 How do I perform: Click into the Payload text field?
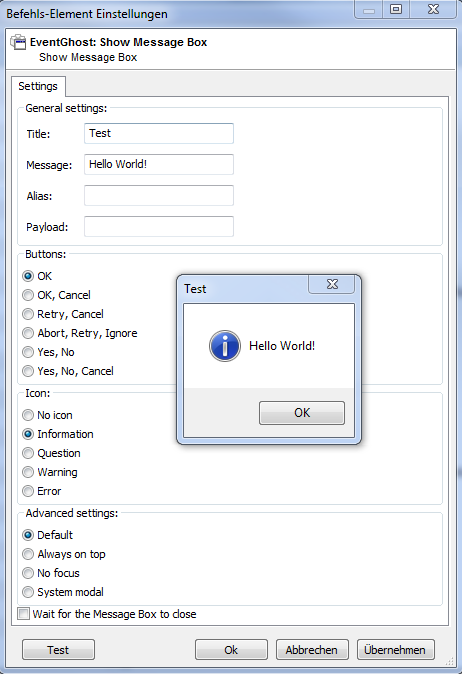(x=159, y=227)
